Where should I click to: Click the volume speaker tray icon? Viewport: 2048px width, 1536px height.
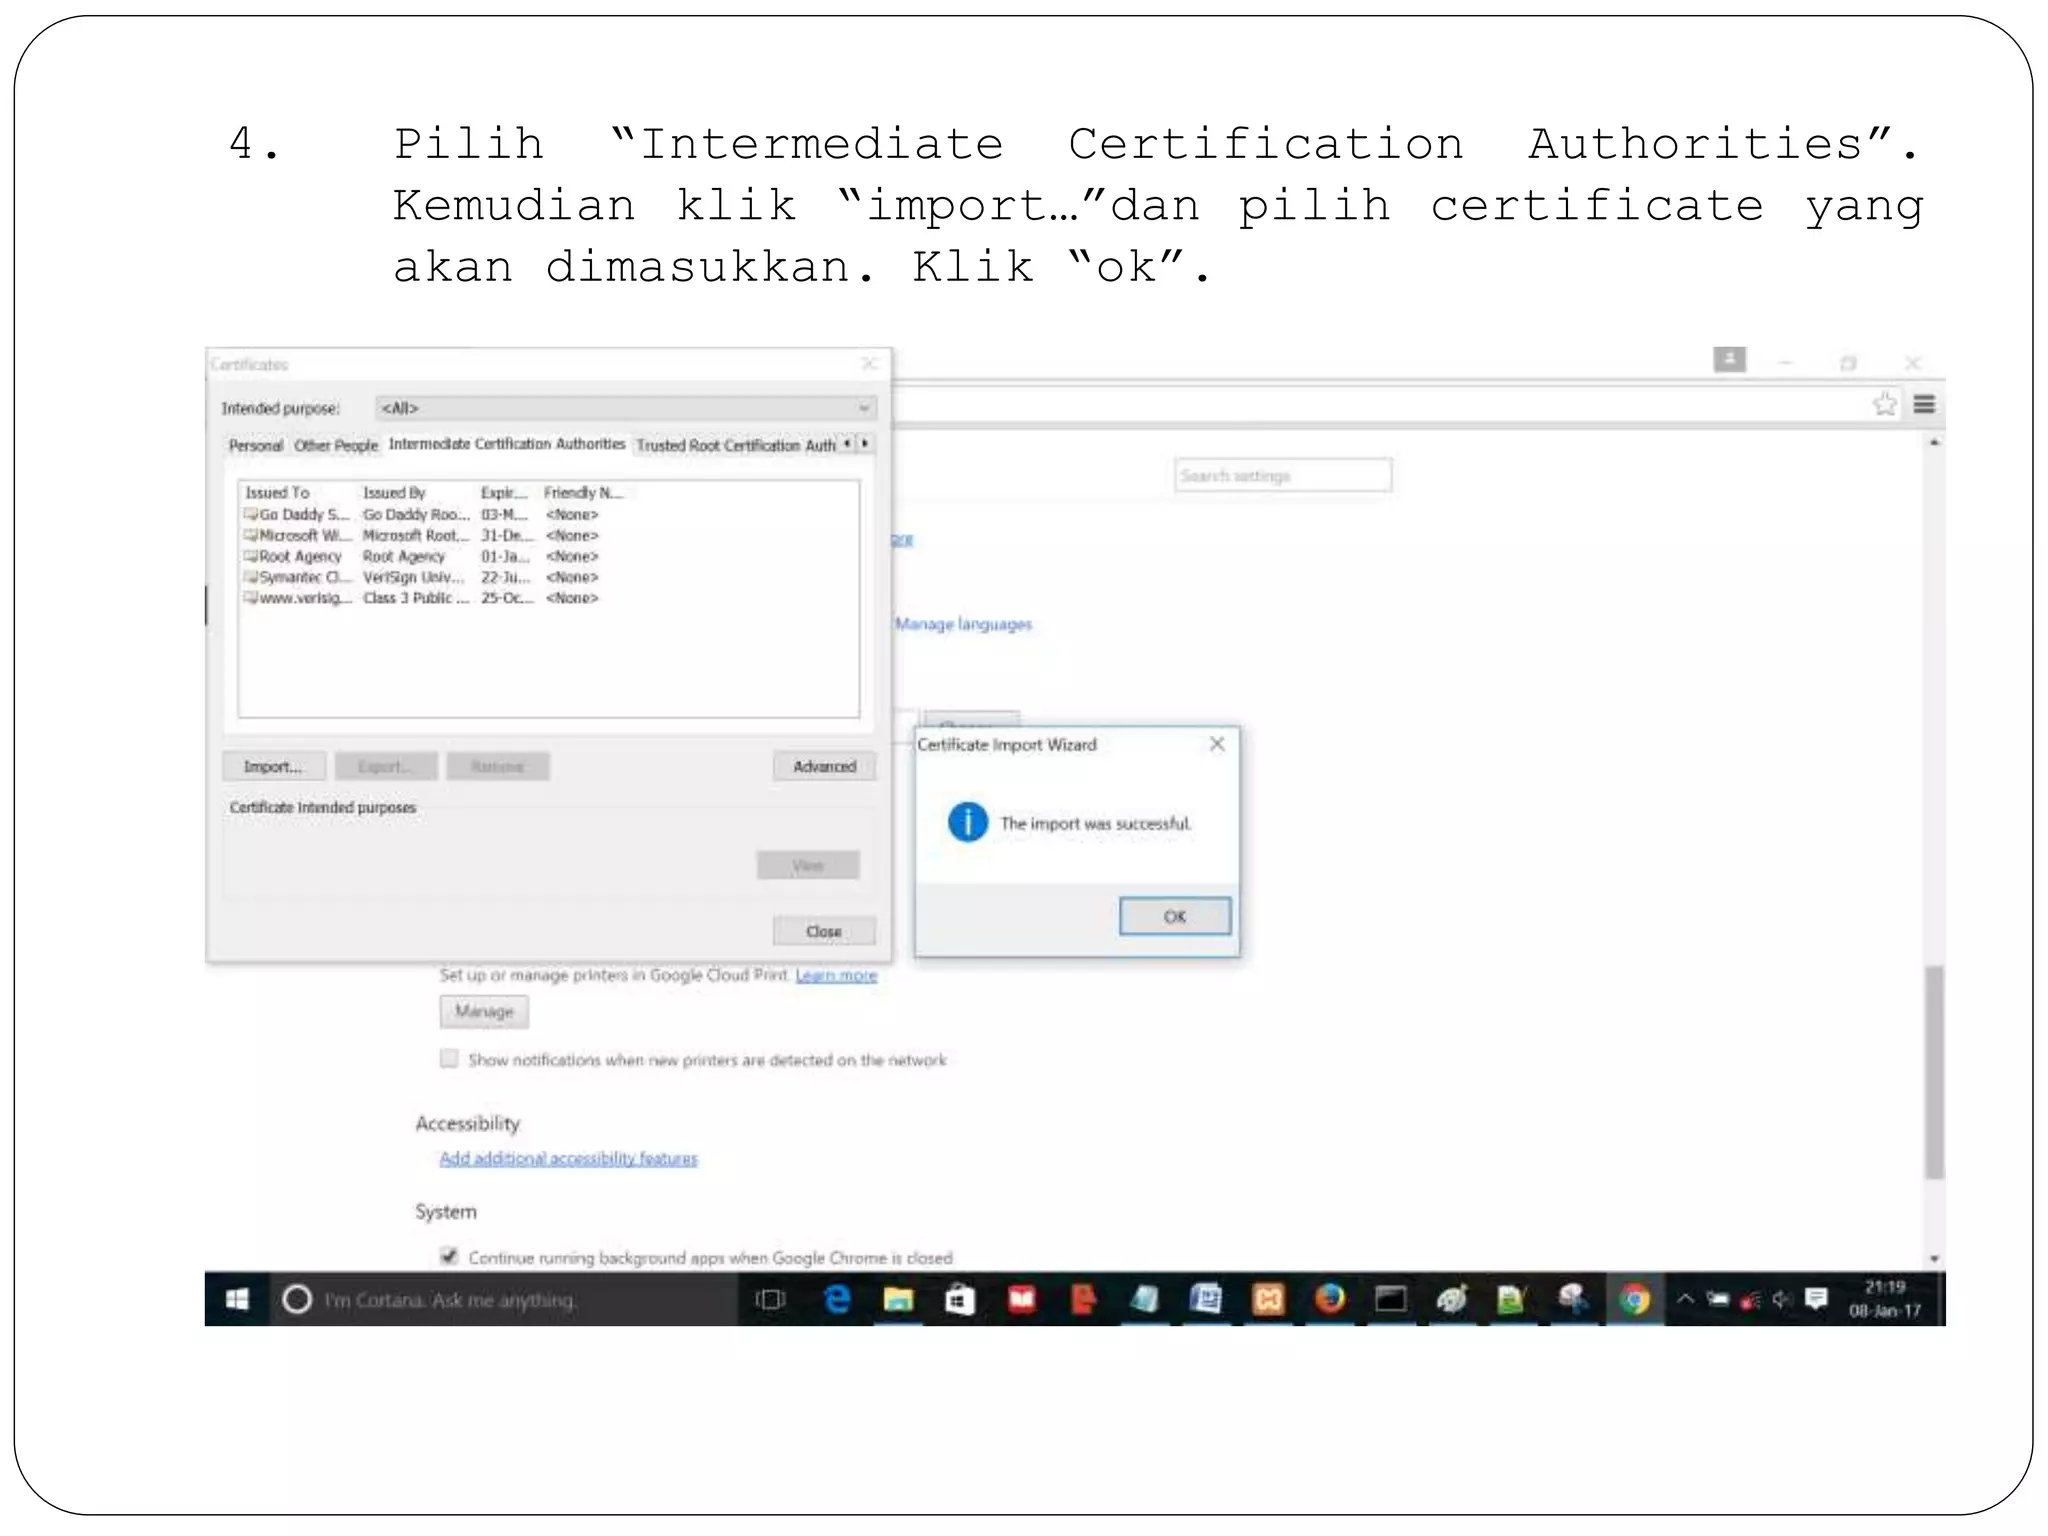coord(1782,1299)
